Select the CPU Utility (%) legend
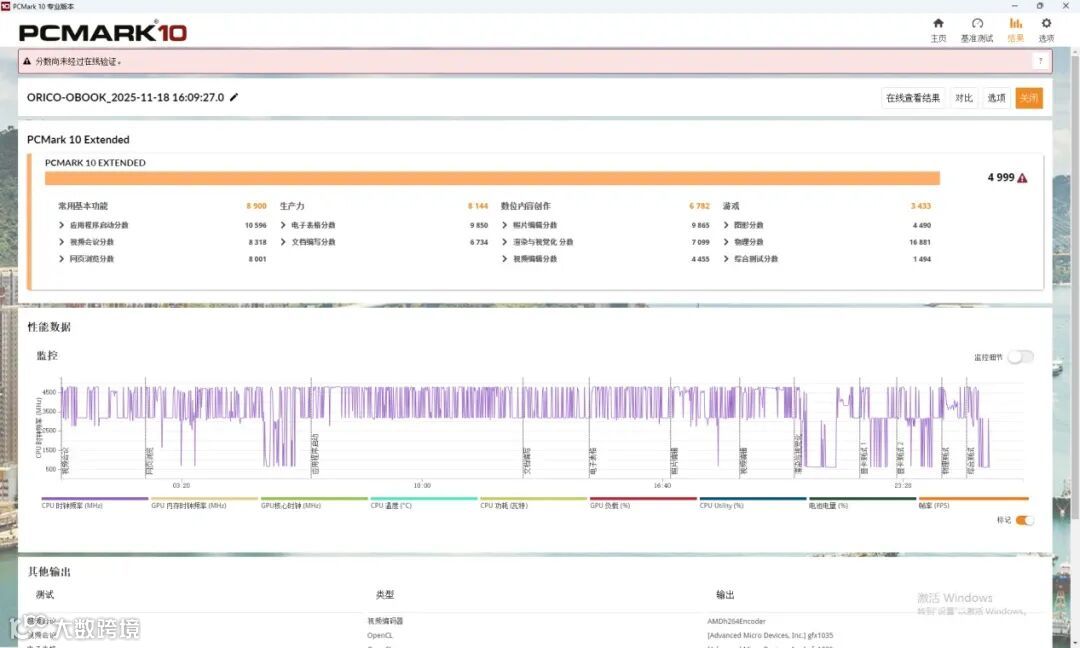This screenshot has width=1080, height=648. pyautogui.click(x=752, y=503)
